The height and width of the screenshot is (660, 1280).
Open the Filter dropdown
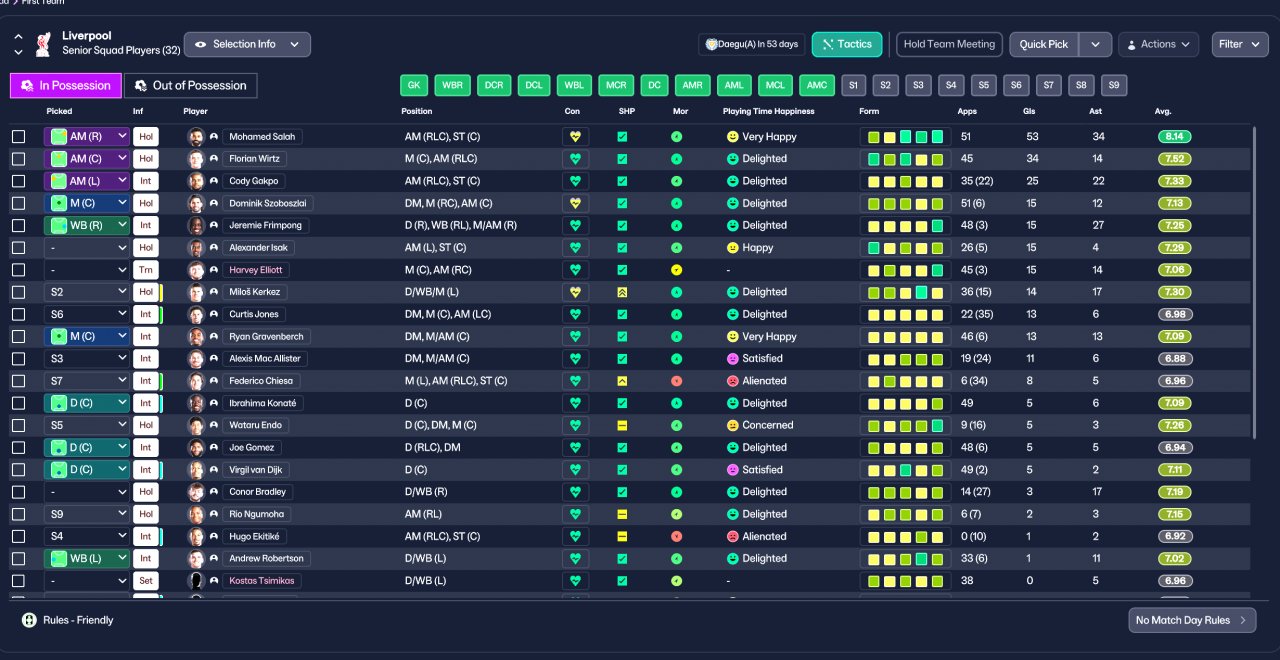tap(1240, 44)
